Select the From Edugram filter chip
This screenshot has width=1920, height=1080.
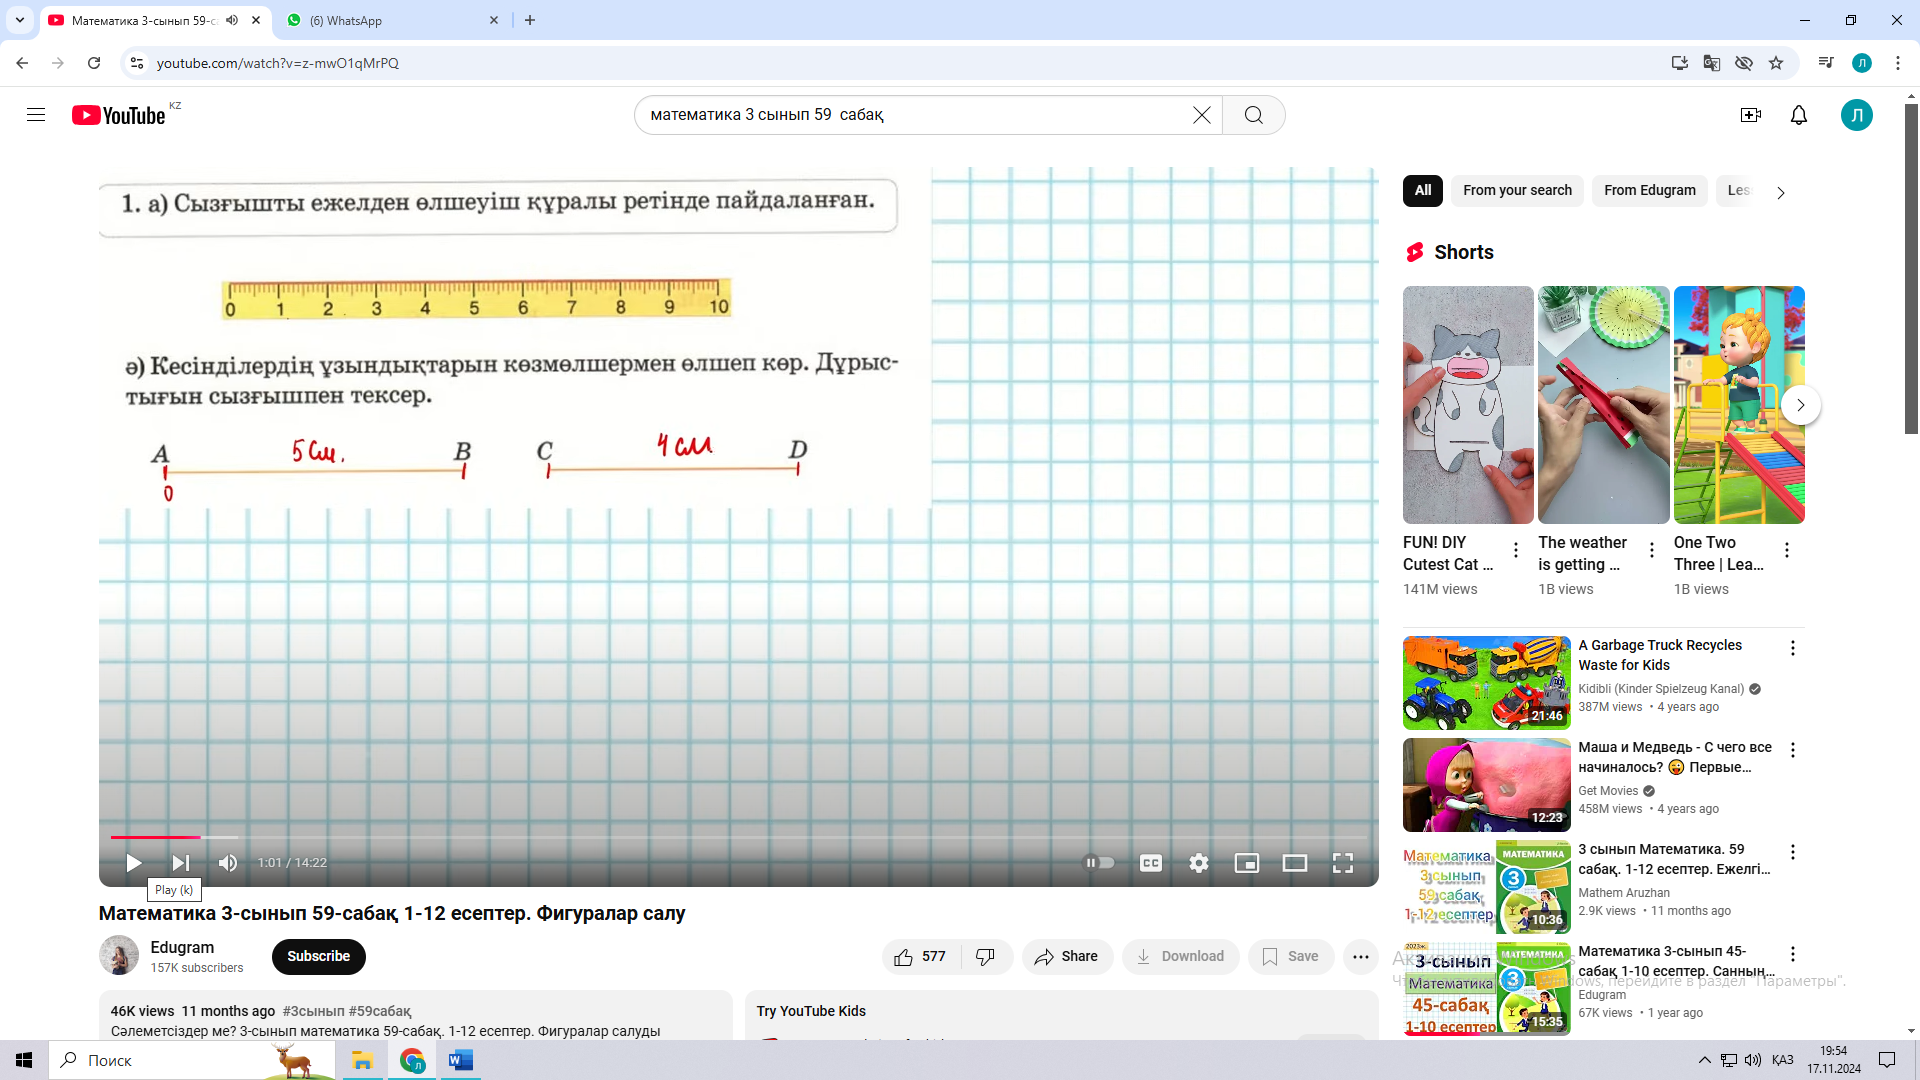pyautogui.click(x=1649, y=190)
